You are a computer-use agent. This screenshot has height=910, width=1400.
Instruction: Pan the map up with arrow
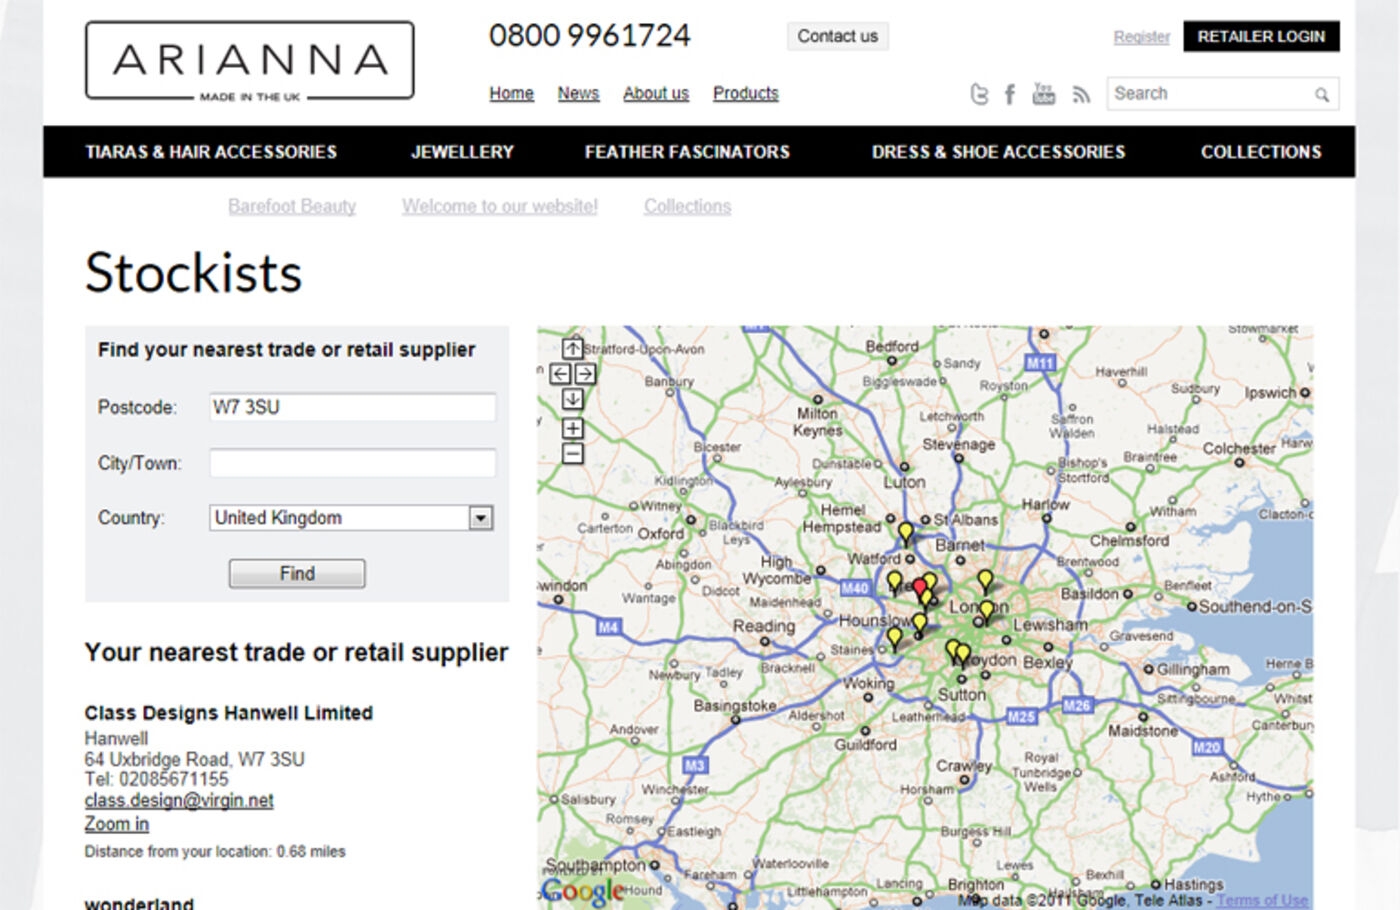click(x=572, y=348)
